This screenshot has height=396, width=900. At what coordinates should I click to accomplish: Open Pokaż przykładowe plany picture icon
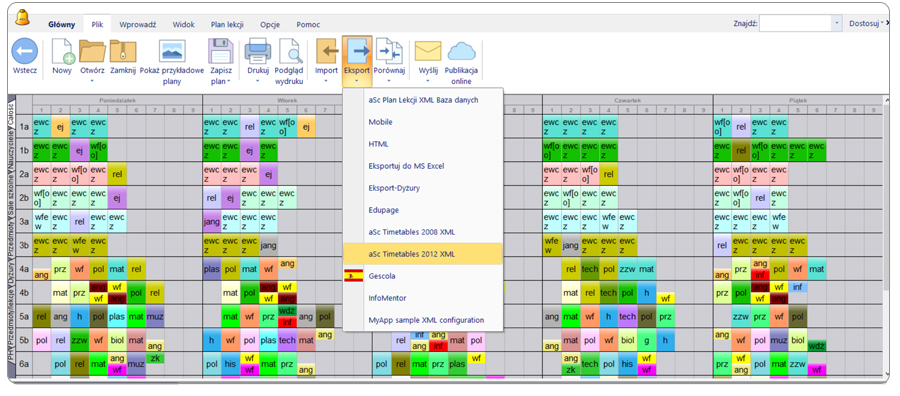point(172,51)
